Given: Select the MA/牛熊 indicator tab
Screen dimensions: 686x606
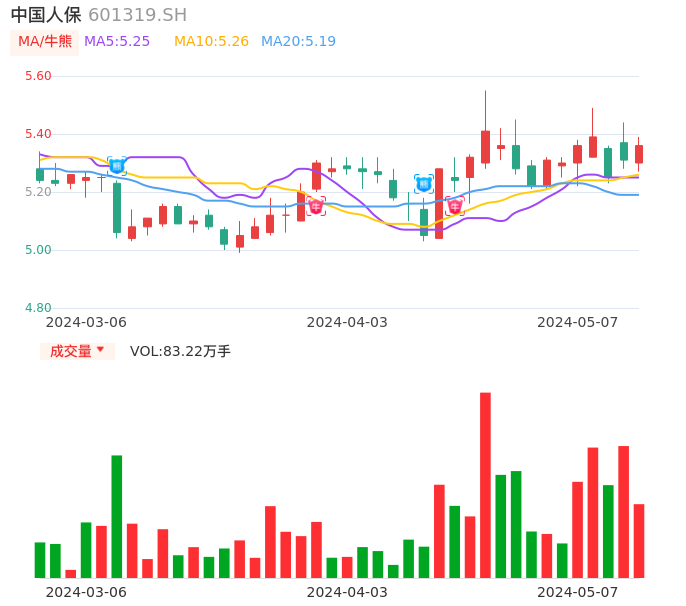Looking at the screenshot, I should [44, 42].
